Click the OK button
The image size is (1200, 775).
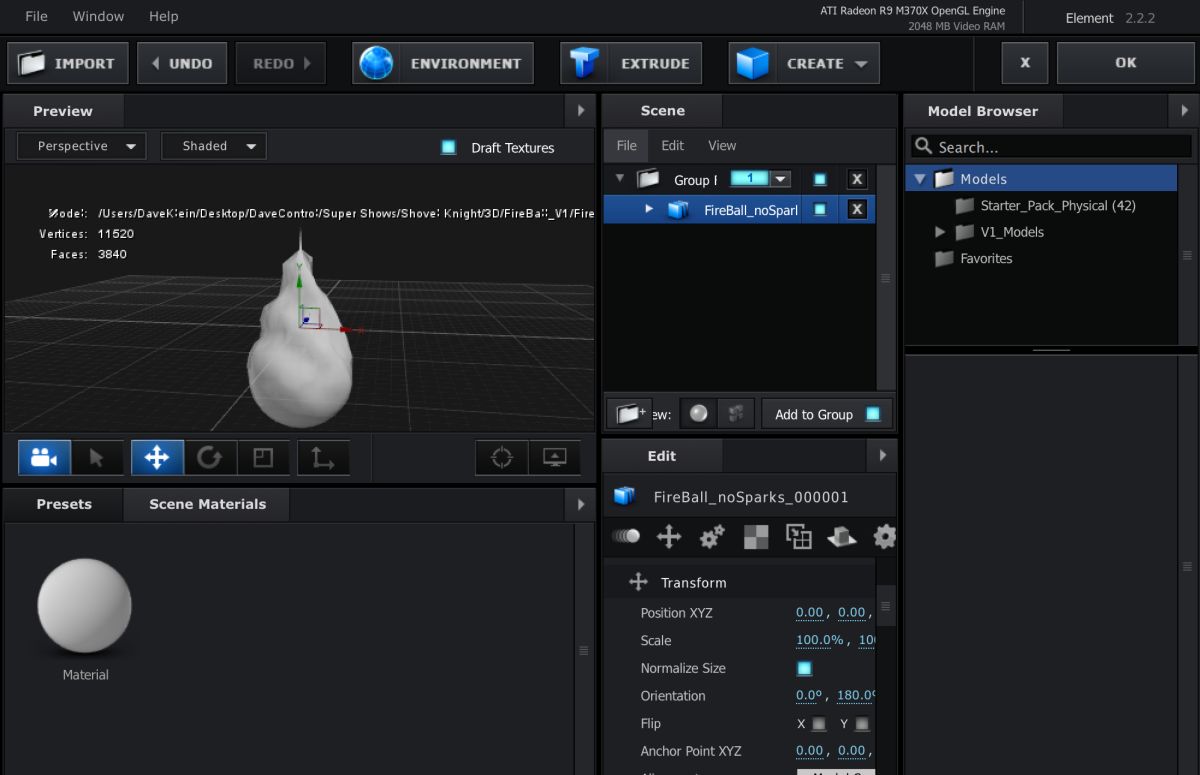click(x=1125, y=62)
